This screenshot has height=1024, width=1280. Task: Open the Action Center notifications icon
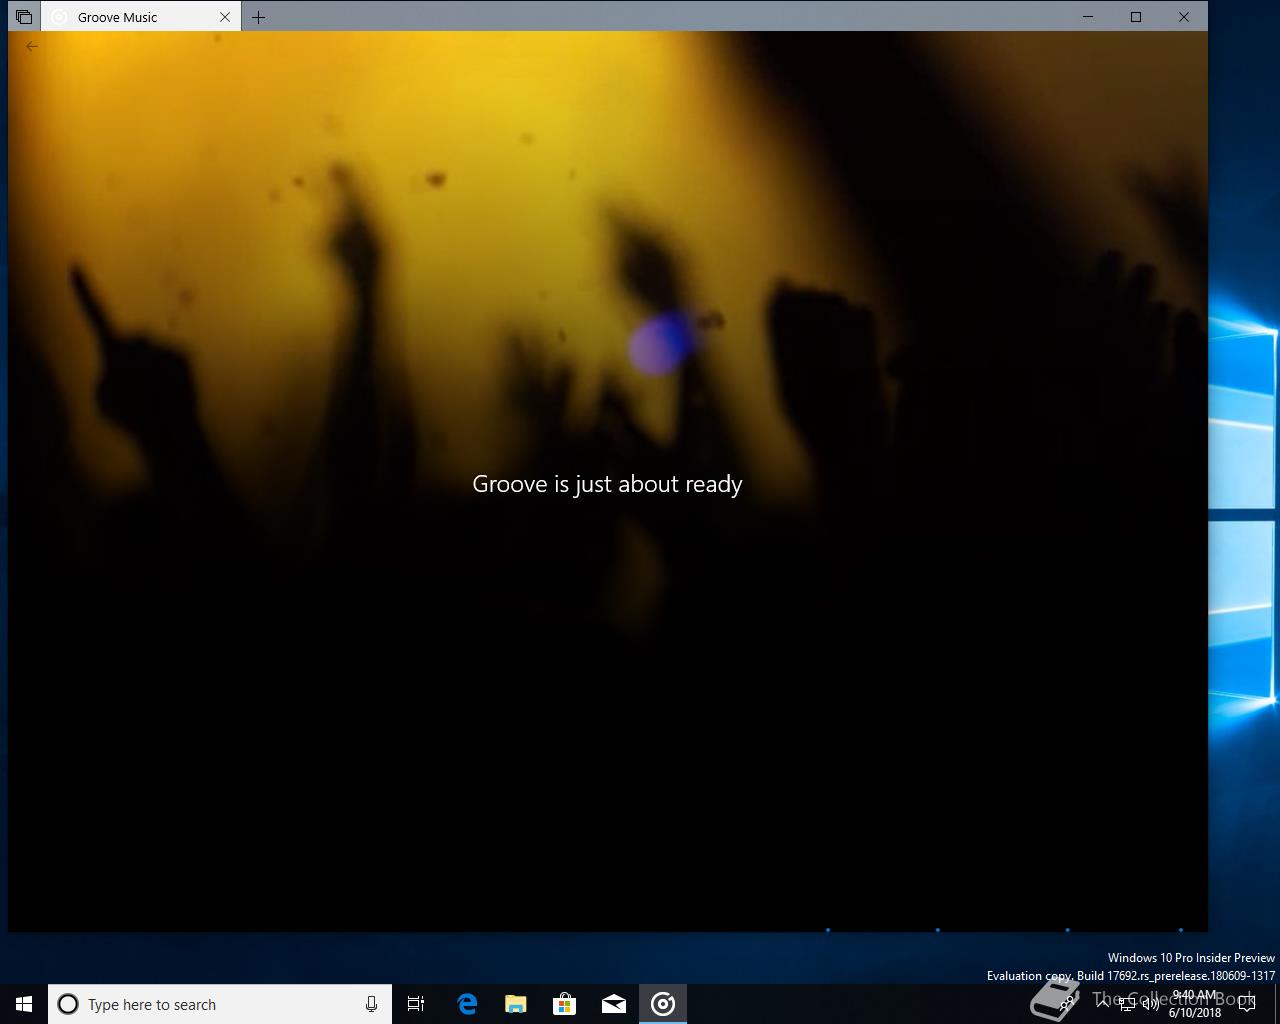tap(1246, 1004)
